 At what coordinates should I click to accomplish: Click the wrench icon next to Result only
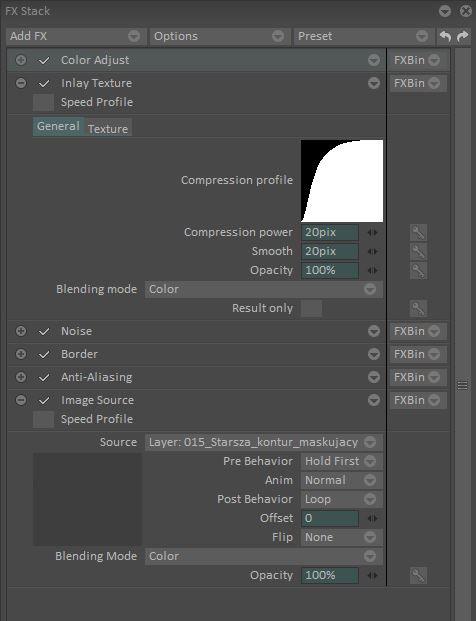coord(419,309)
